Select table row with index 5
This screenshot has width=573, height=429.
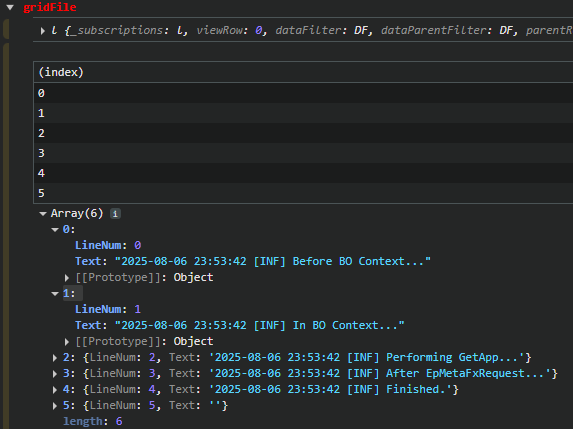click(x=303, y=193)
